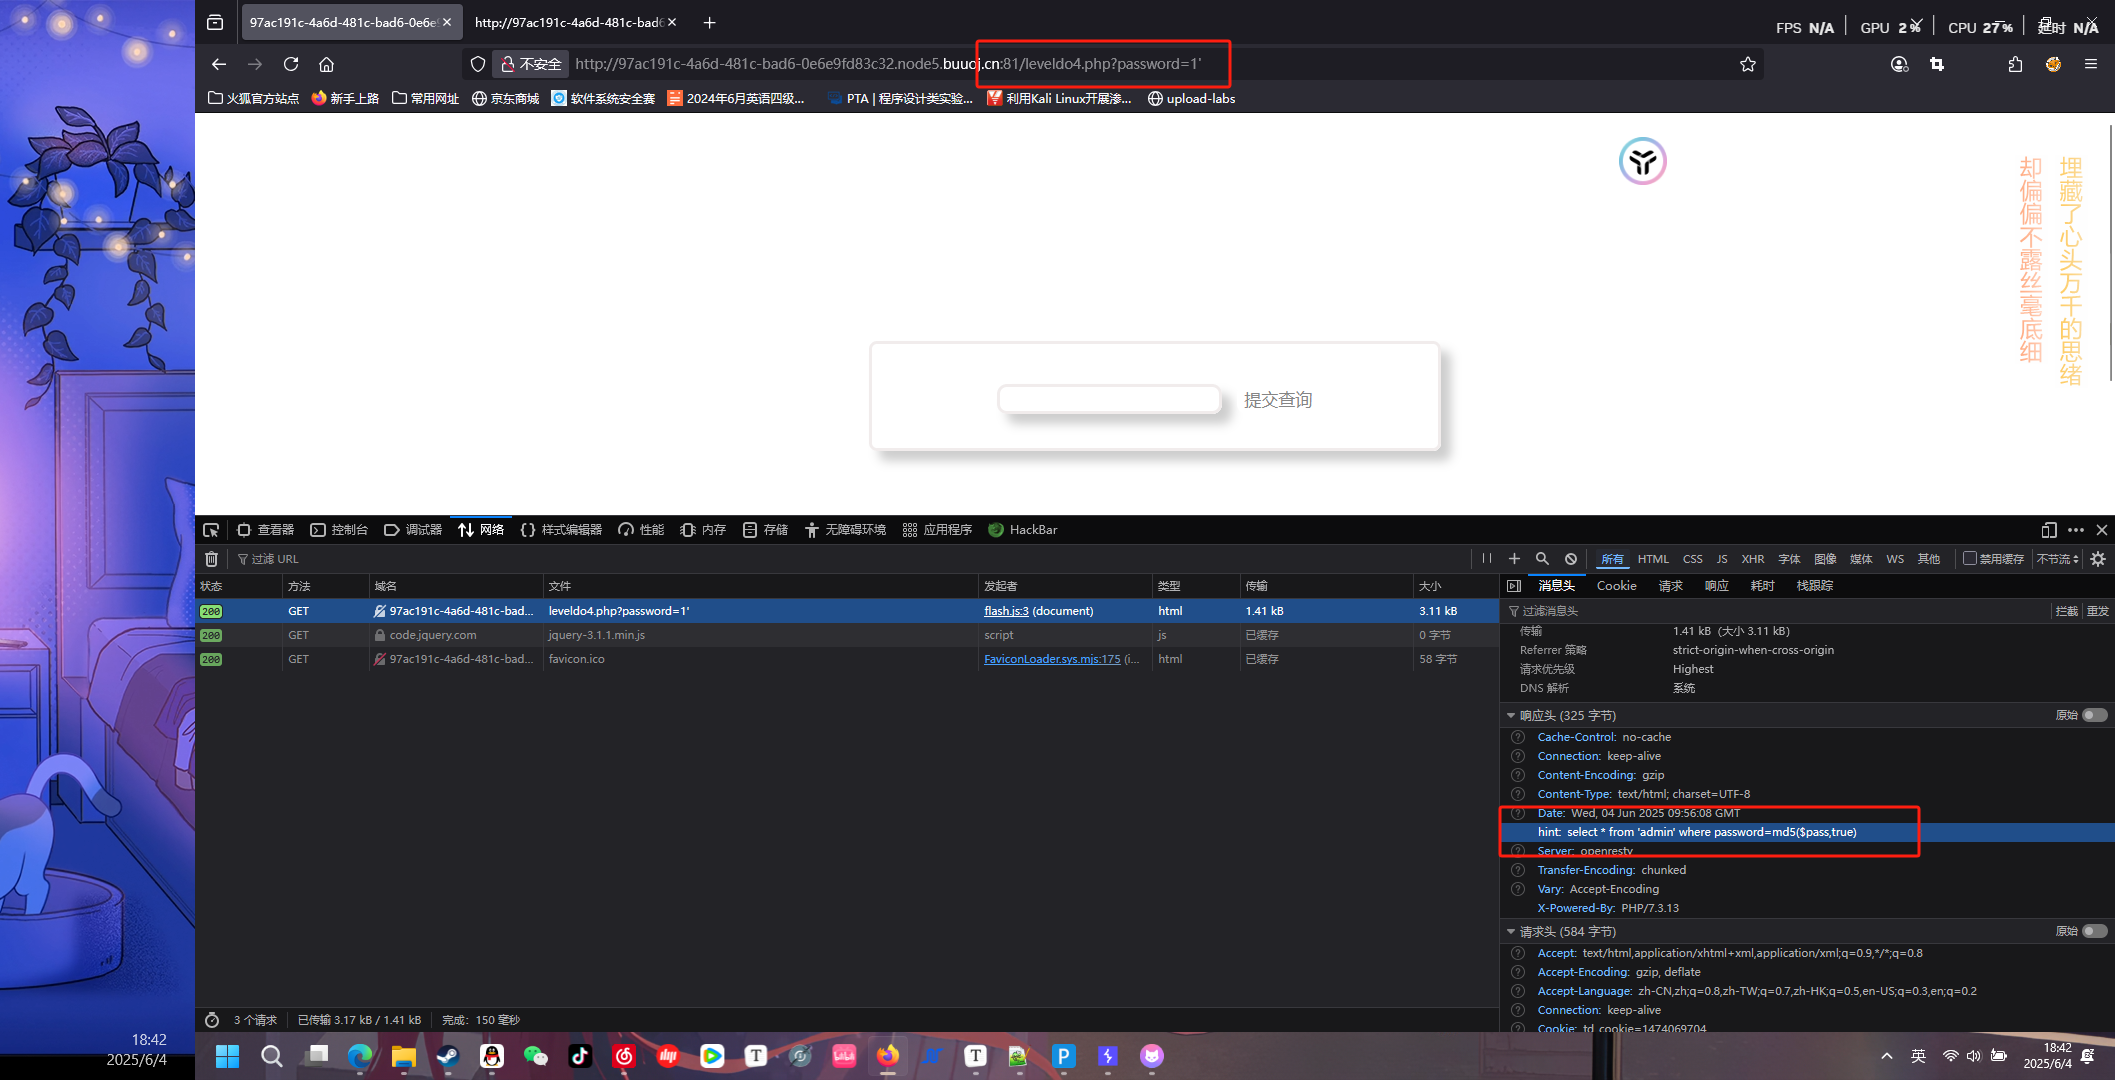This screenshot has height=1080, width=2115.
Task: Show hidden system tray icons chevron
Action: click(x=1886, y=1056)
